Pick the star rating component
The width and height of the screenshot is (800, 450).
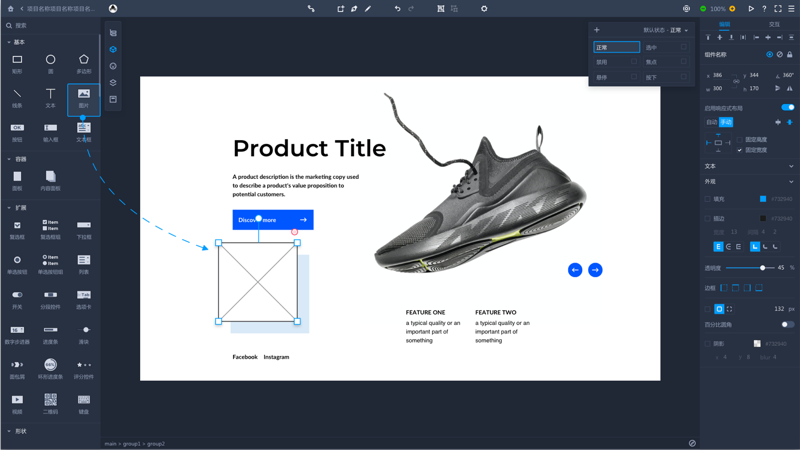(84, 365)
